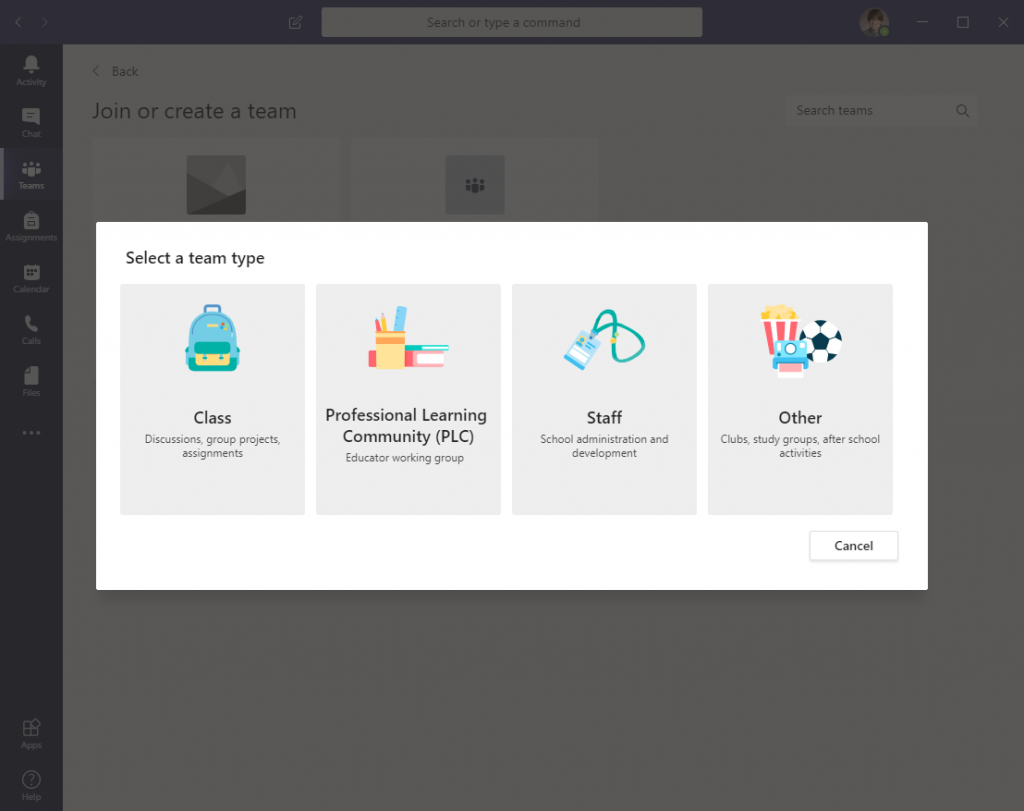The height and width of the screenshot is (811, 1024).
Task: Close the Teams window
Action: coord(1003,22)
